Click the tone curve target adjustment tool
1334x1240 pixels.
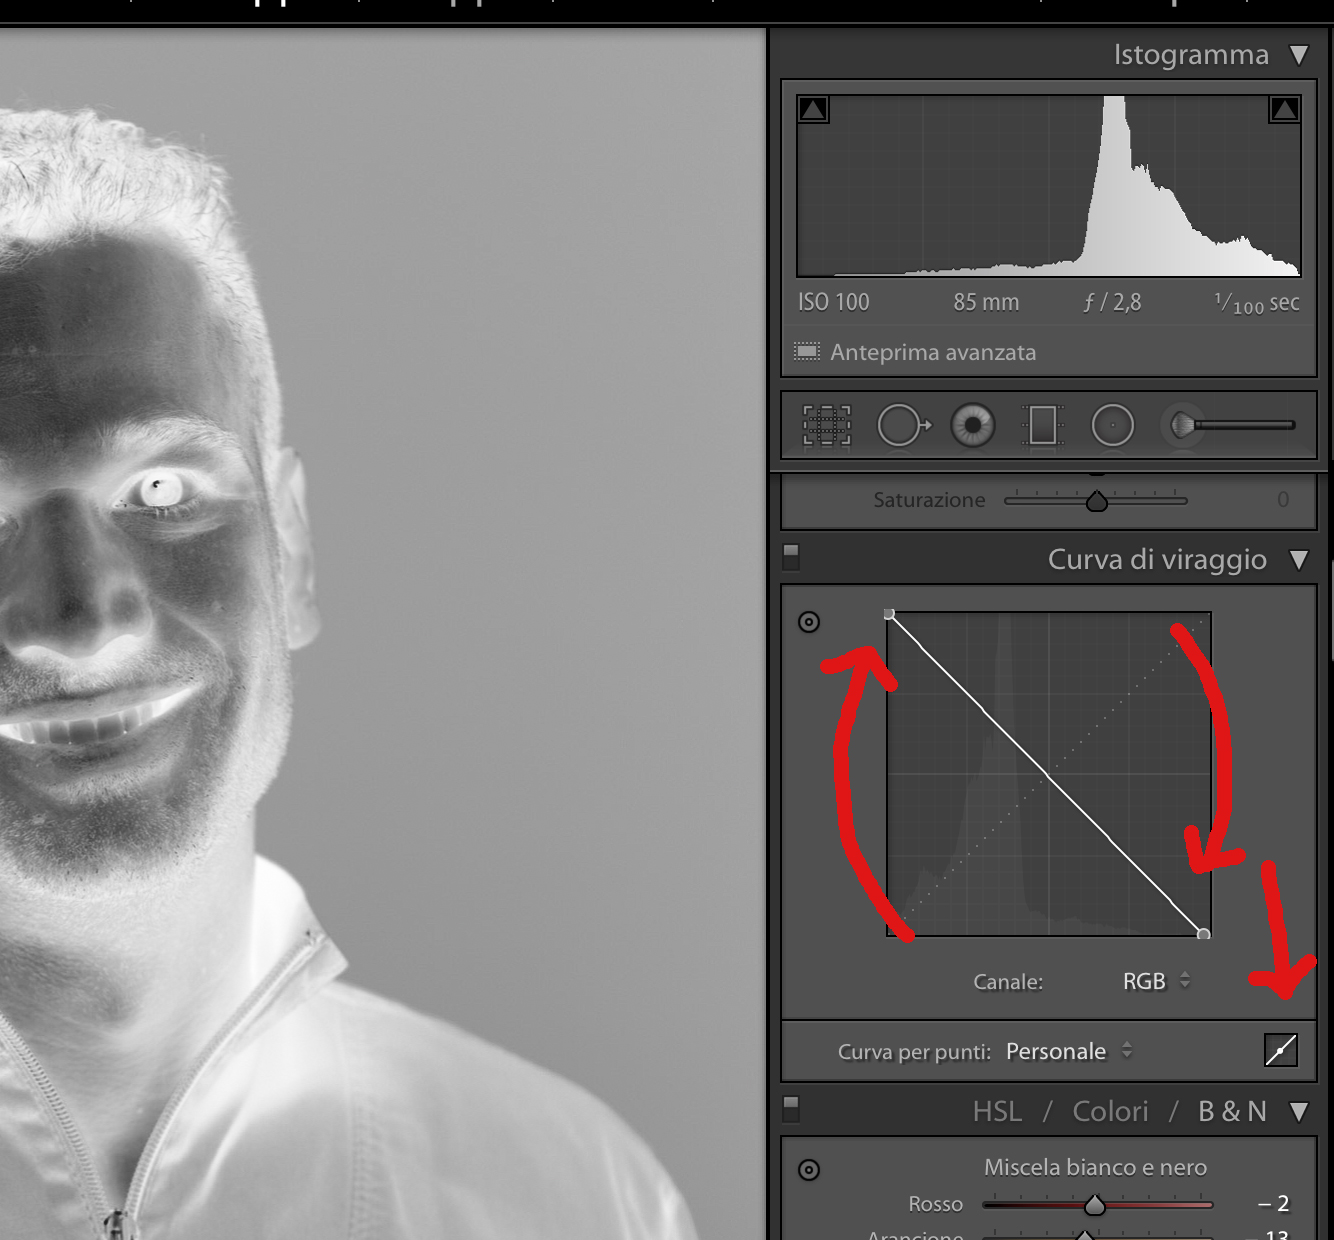pyautogui.click(x=809, y=622)
